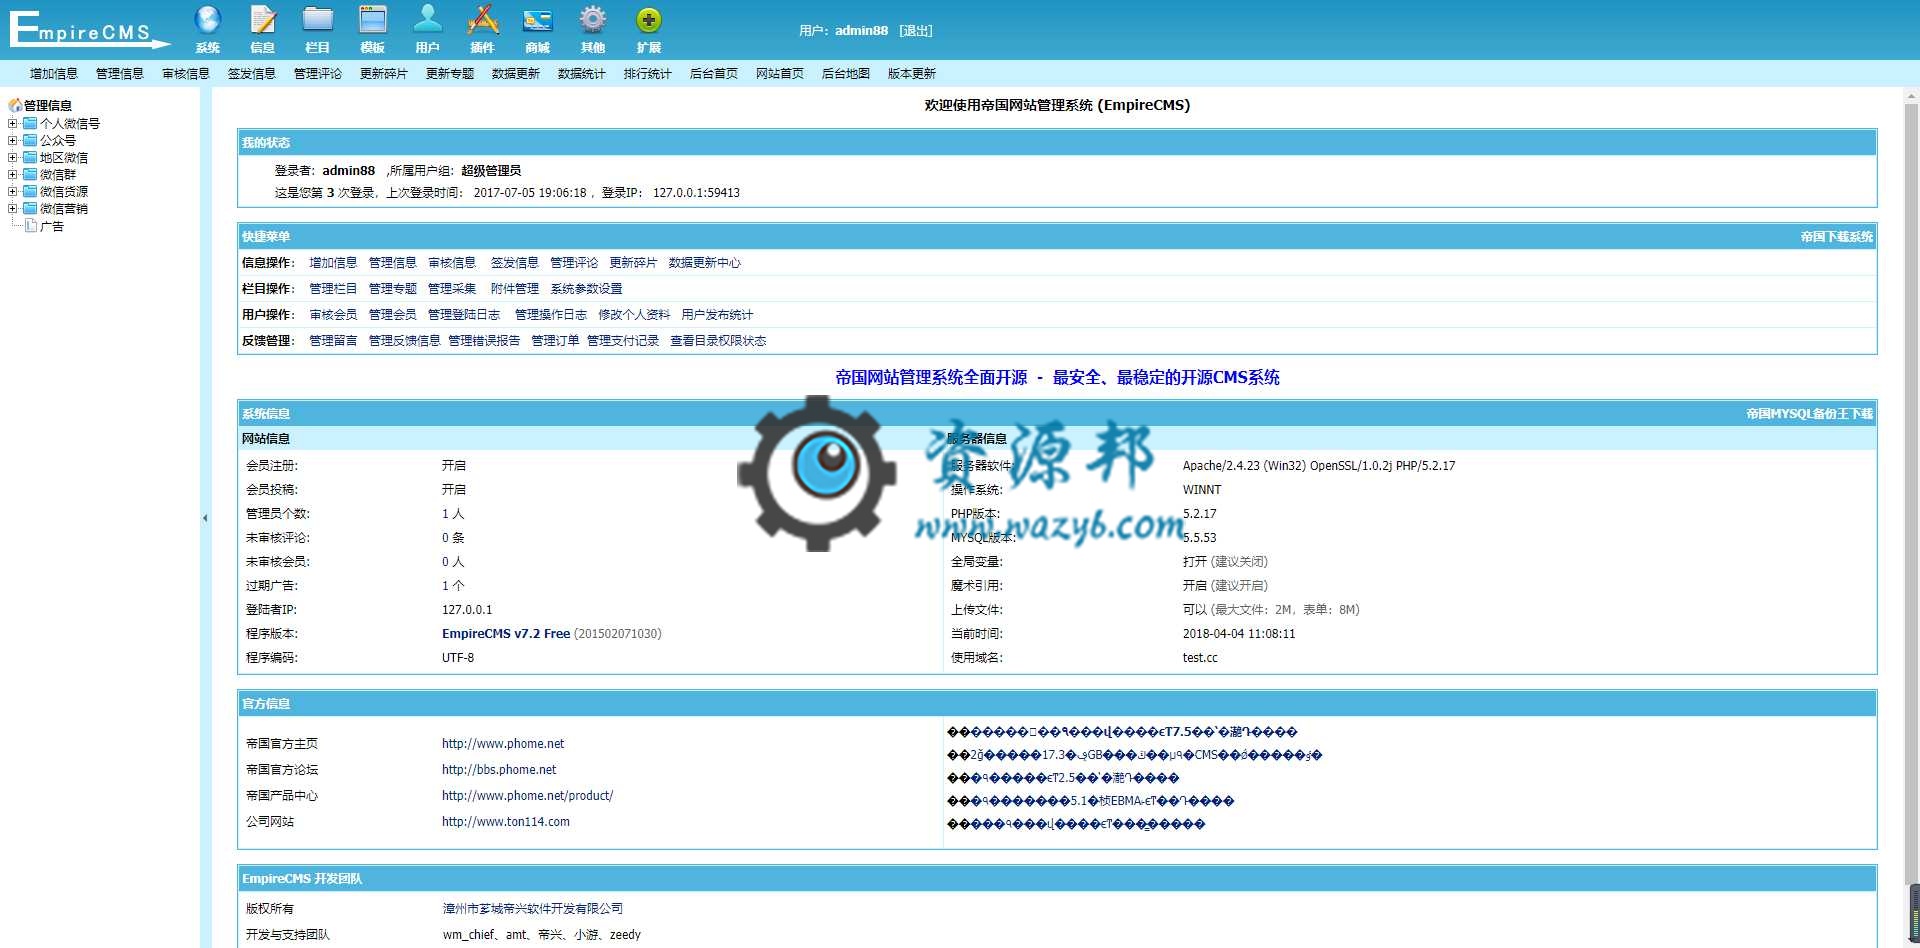Open http://www.phome.net official homepage link
This screenshot has width=1920, height=948.
[x=503, y=744]
